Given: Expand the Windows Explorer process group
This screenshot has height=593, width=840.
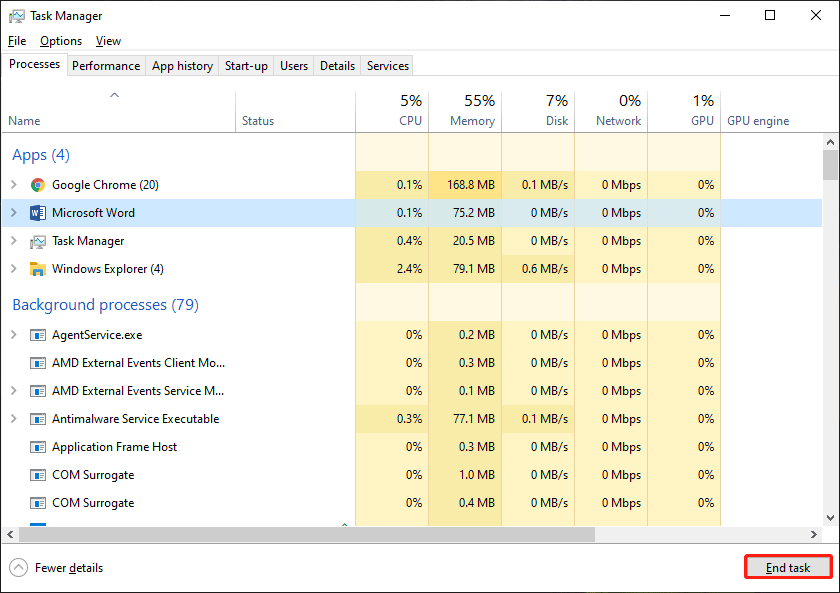Looking at the screenshot, I should point(14,268).
